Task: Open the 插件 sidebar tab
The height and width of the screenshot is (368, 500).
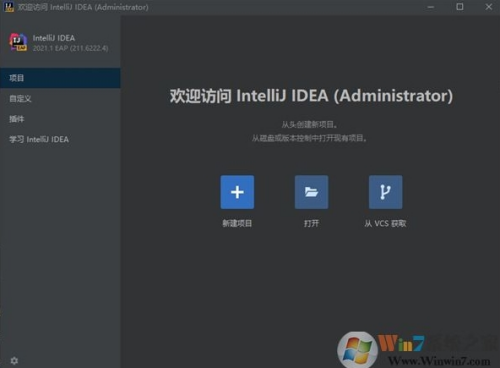Action: point(60,119)
